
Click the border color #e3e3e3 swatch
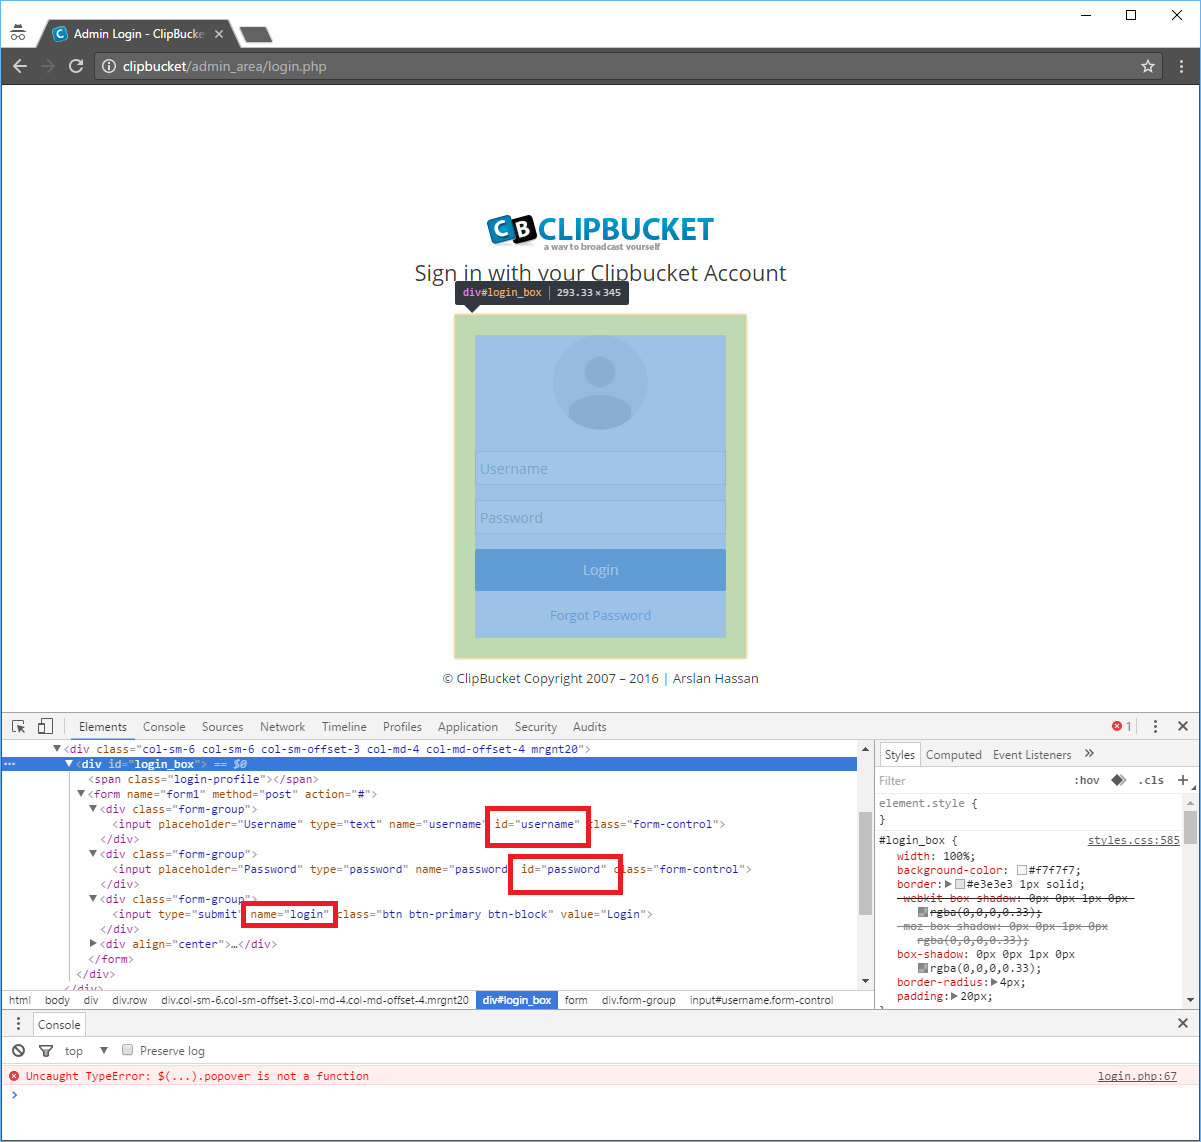click(960, 884)
